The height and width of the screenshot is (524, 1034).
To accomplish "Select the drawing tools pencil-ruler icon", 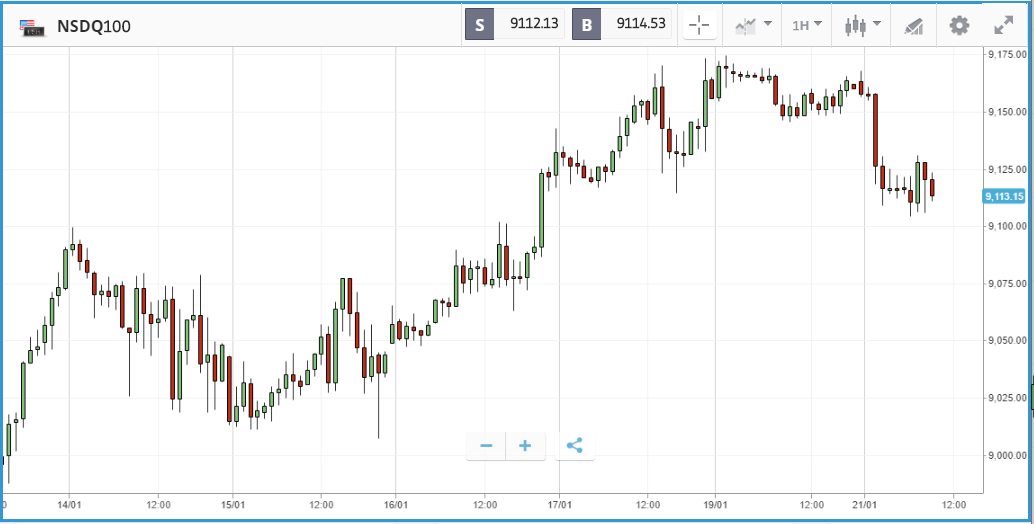I will 913,26.
